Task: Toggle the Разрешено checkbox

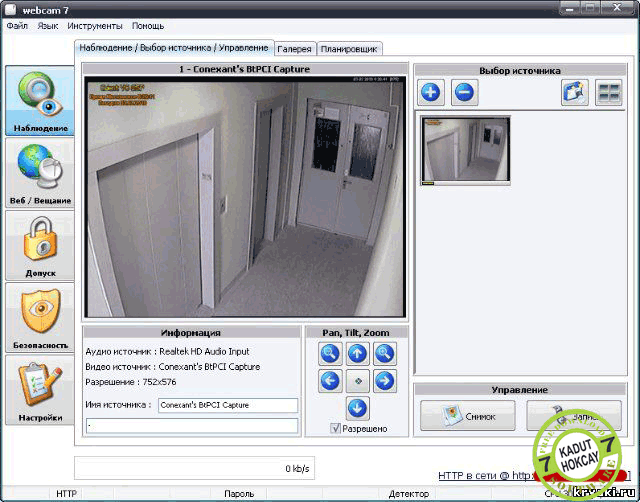Action: point(335,429)
